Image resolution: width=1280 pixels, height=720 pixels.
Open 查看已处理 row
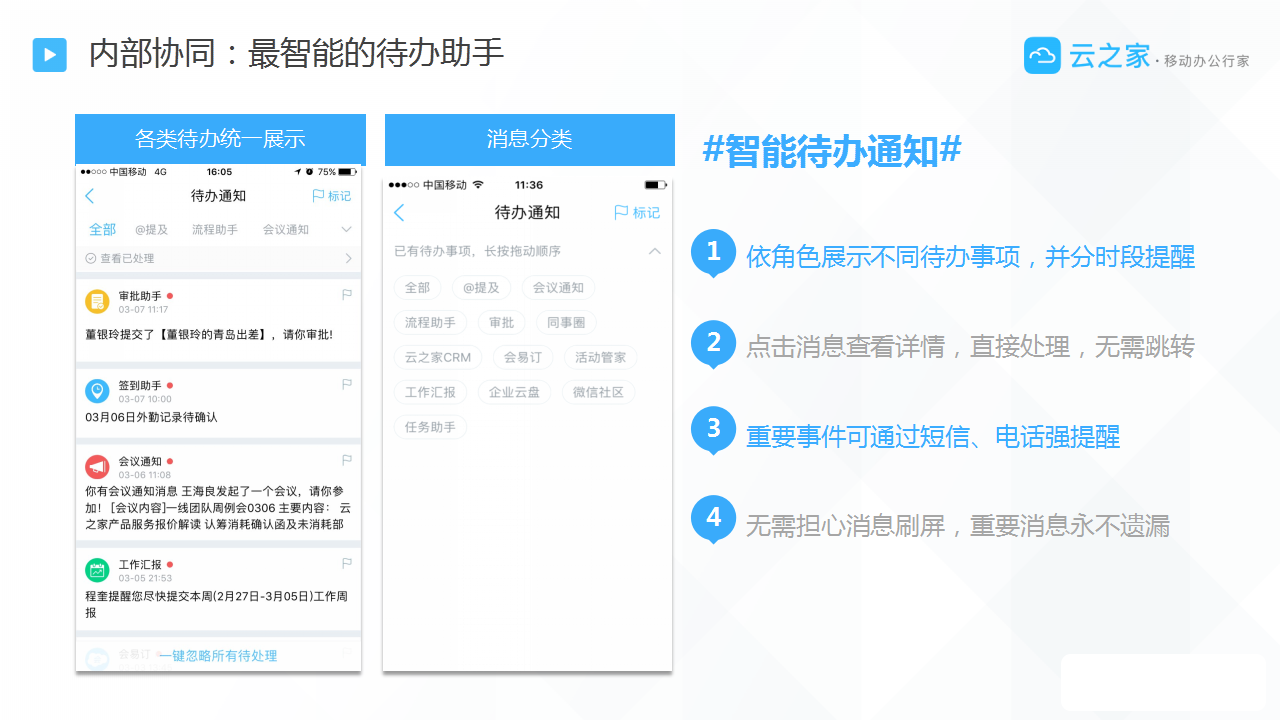(218, 258)
